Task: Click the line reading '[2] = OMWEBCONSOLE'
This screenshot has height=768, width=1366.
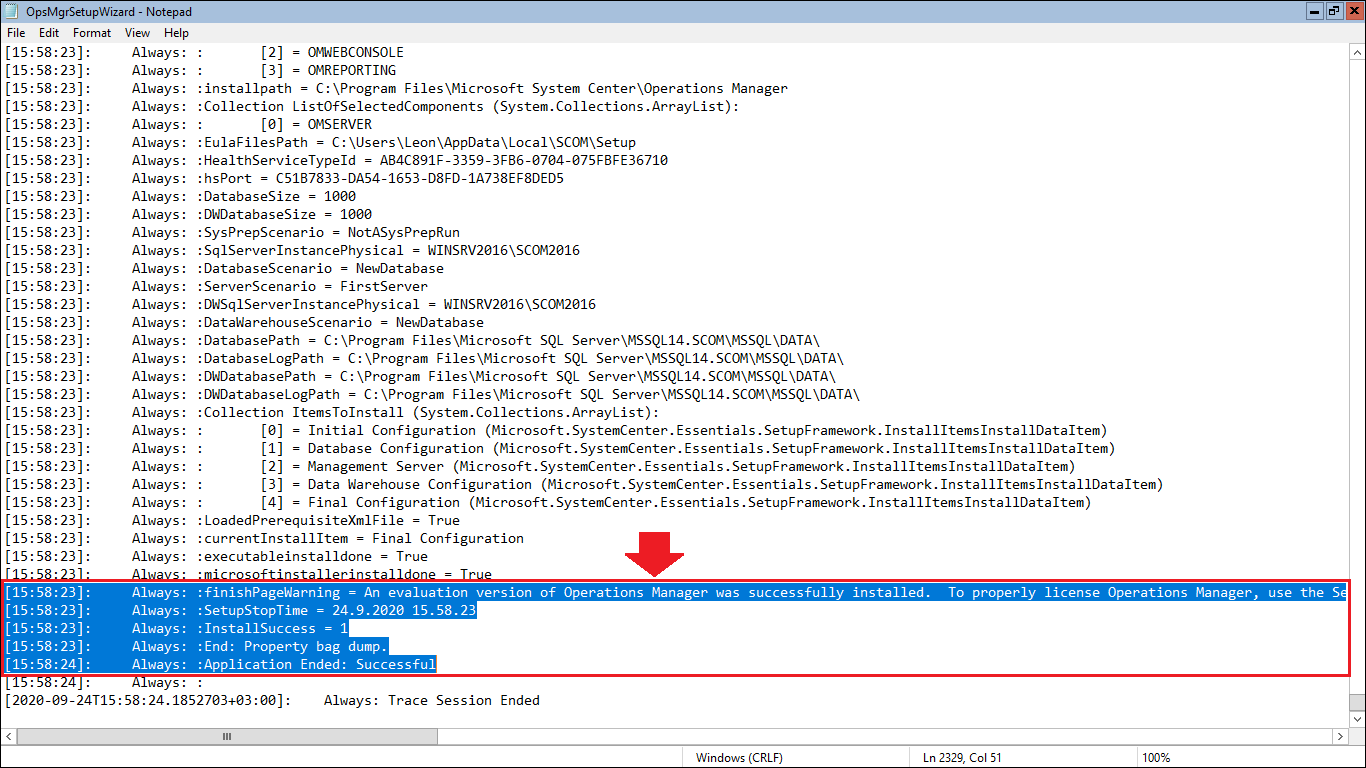Action: pyautogui.click(x=204, y=52)
